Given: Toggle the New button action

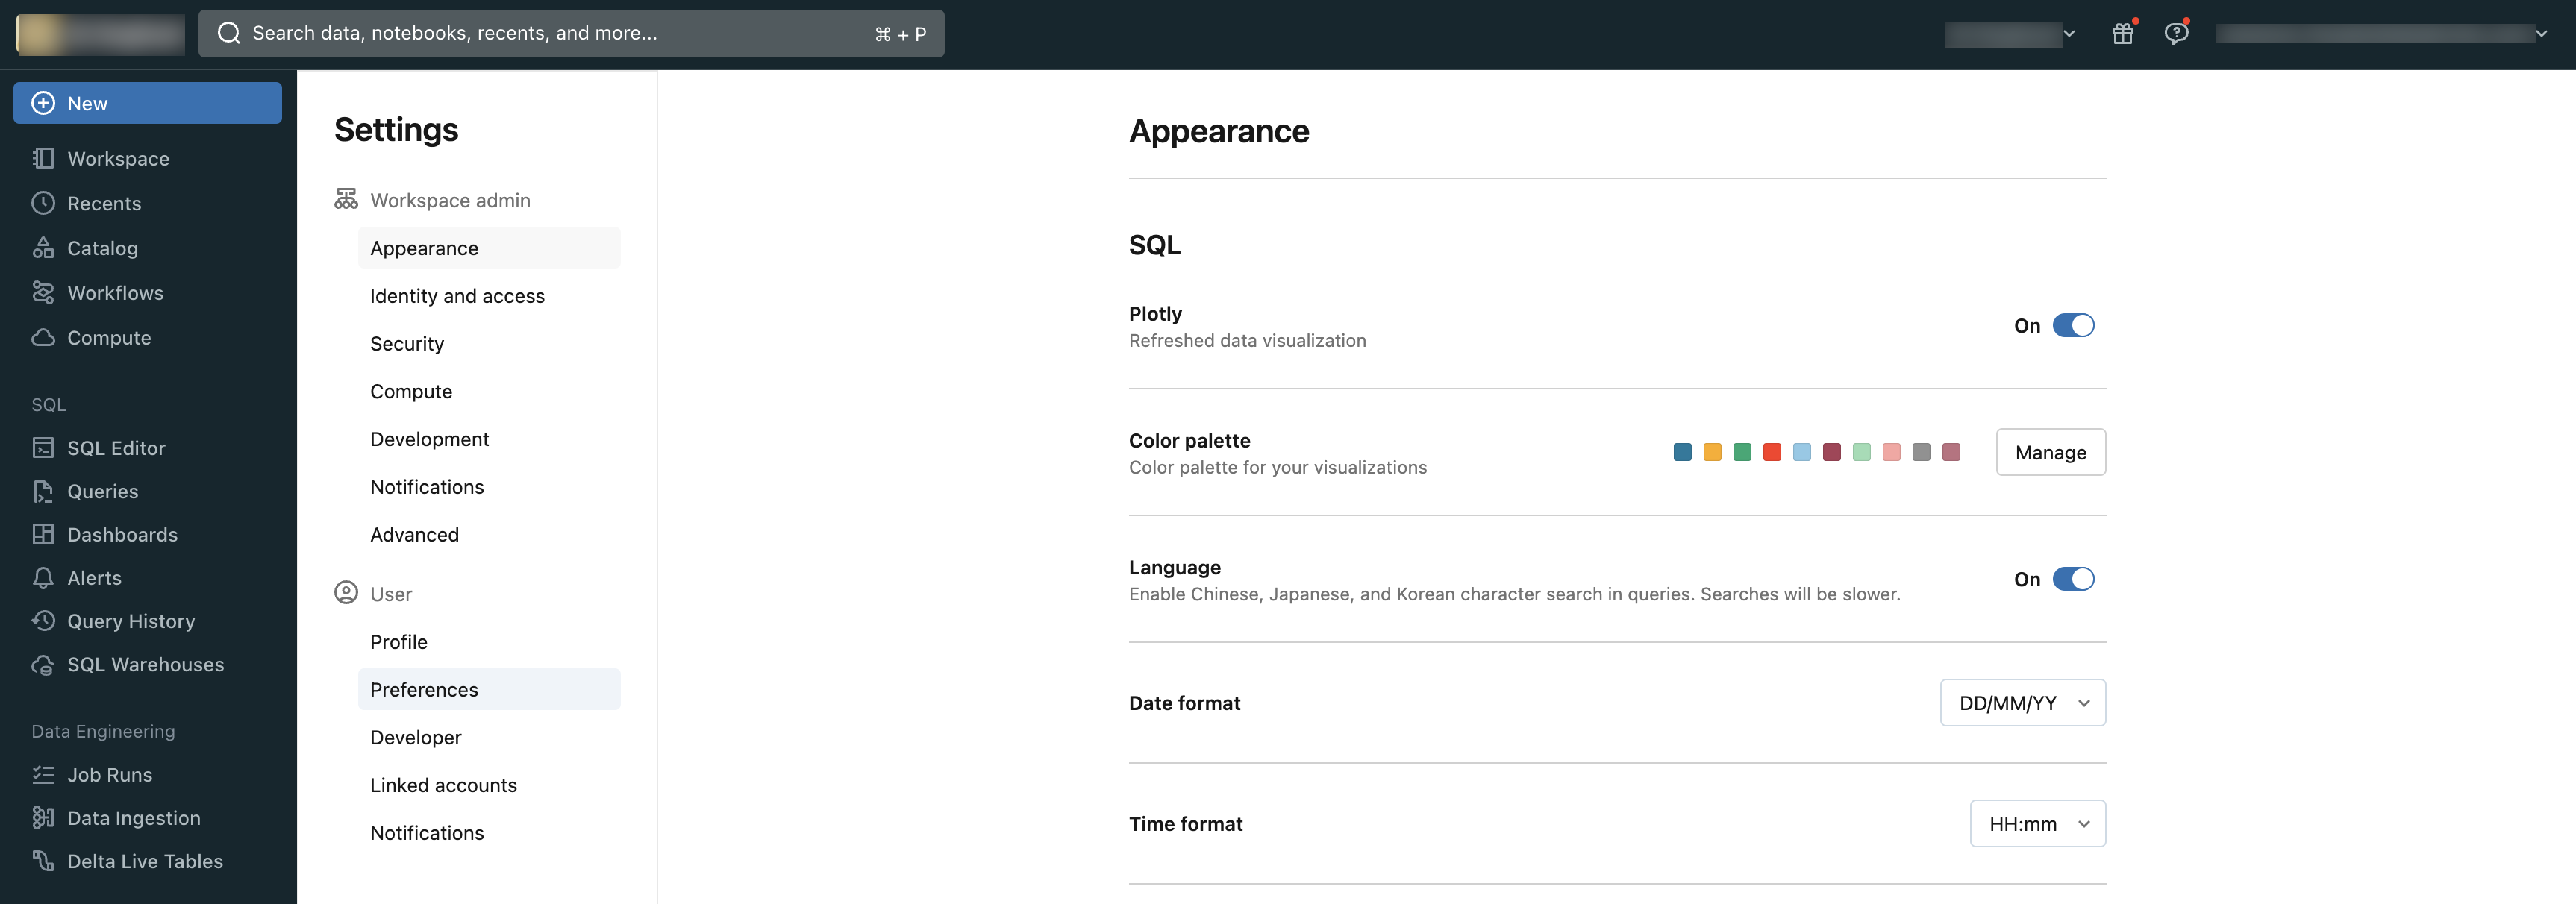Looking at the screenshot, I should pyautogui.click(x=148, y=101).
